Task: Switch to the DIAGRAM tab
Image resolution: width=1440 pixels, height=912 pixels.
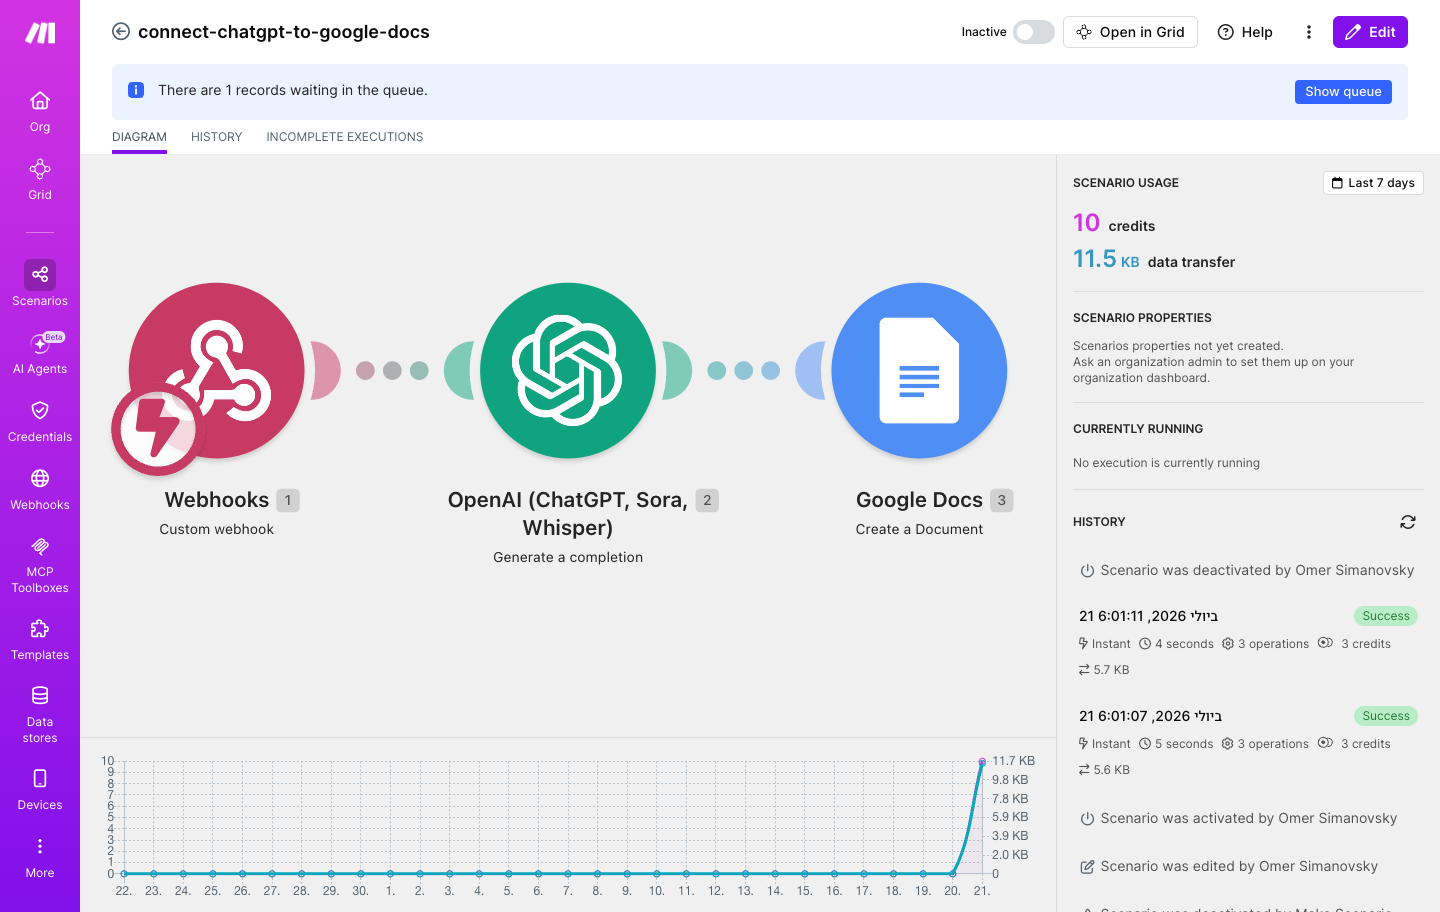Action: tap(139, 137)
